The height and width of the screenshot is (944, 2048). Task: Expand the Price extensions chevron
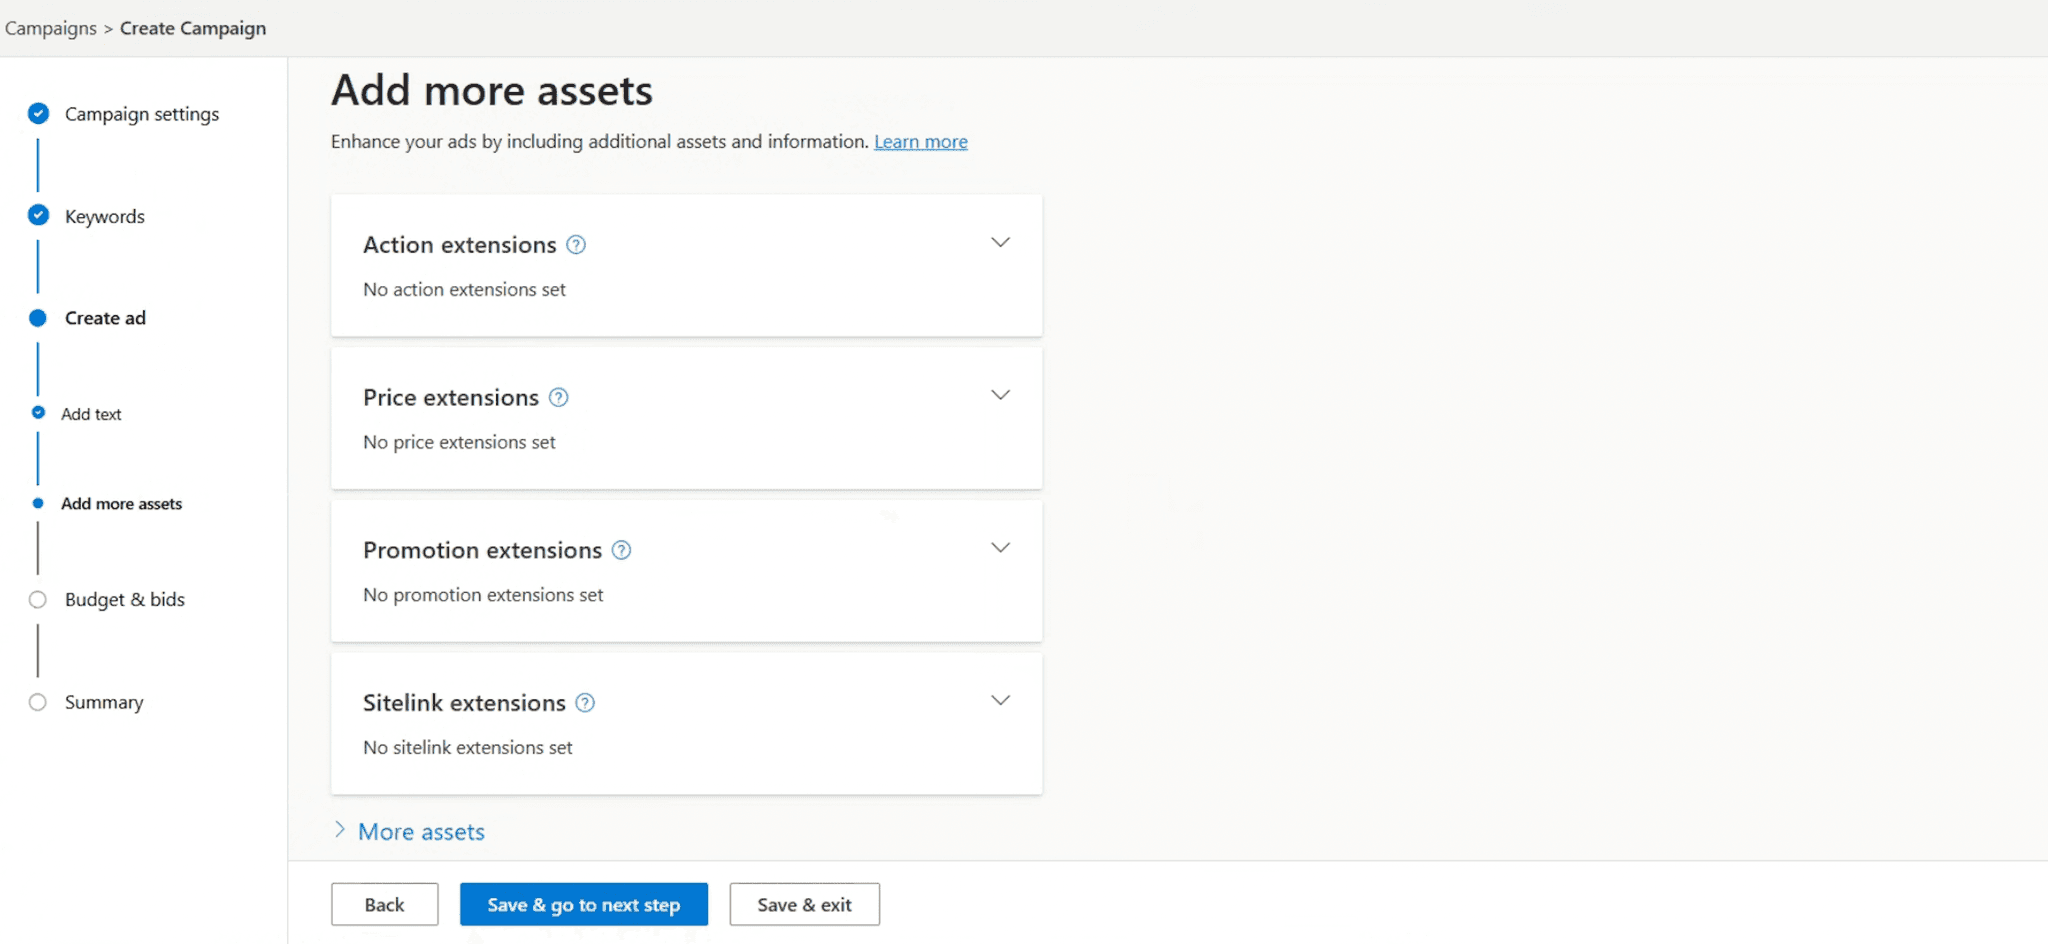(1000, 396)
